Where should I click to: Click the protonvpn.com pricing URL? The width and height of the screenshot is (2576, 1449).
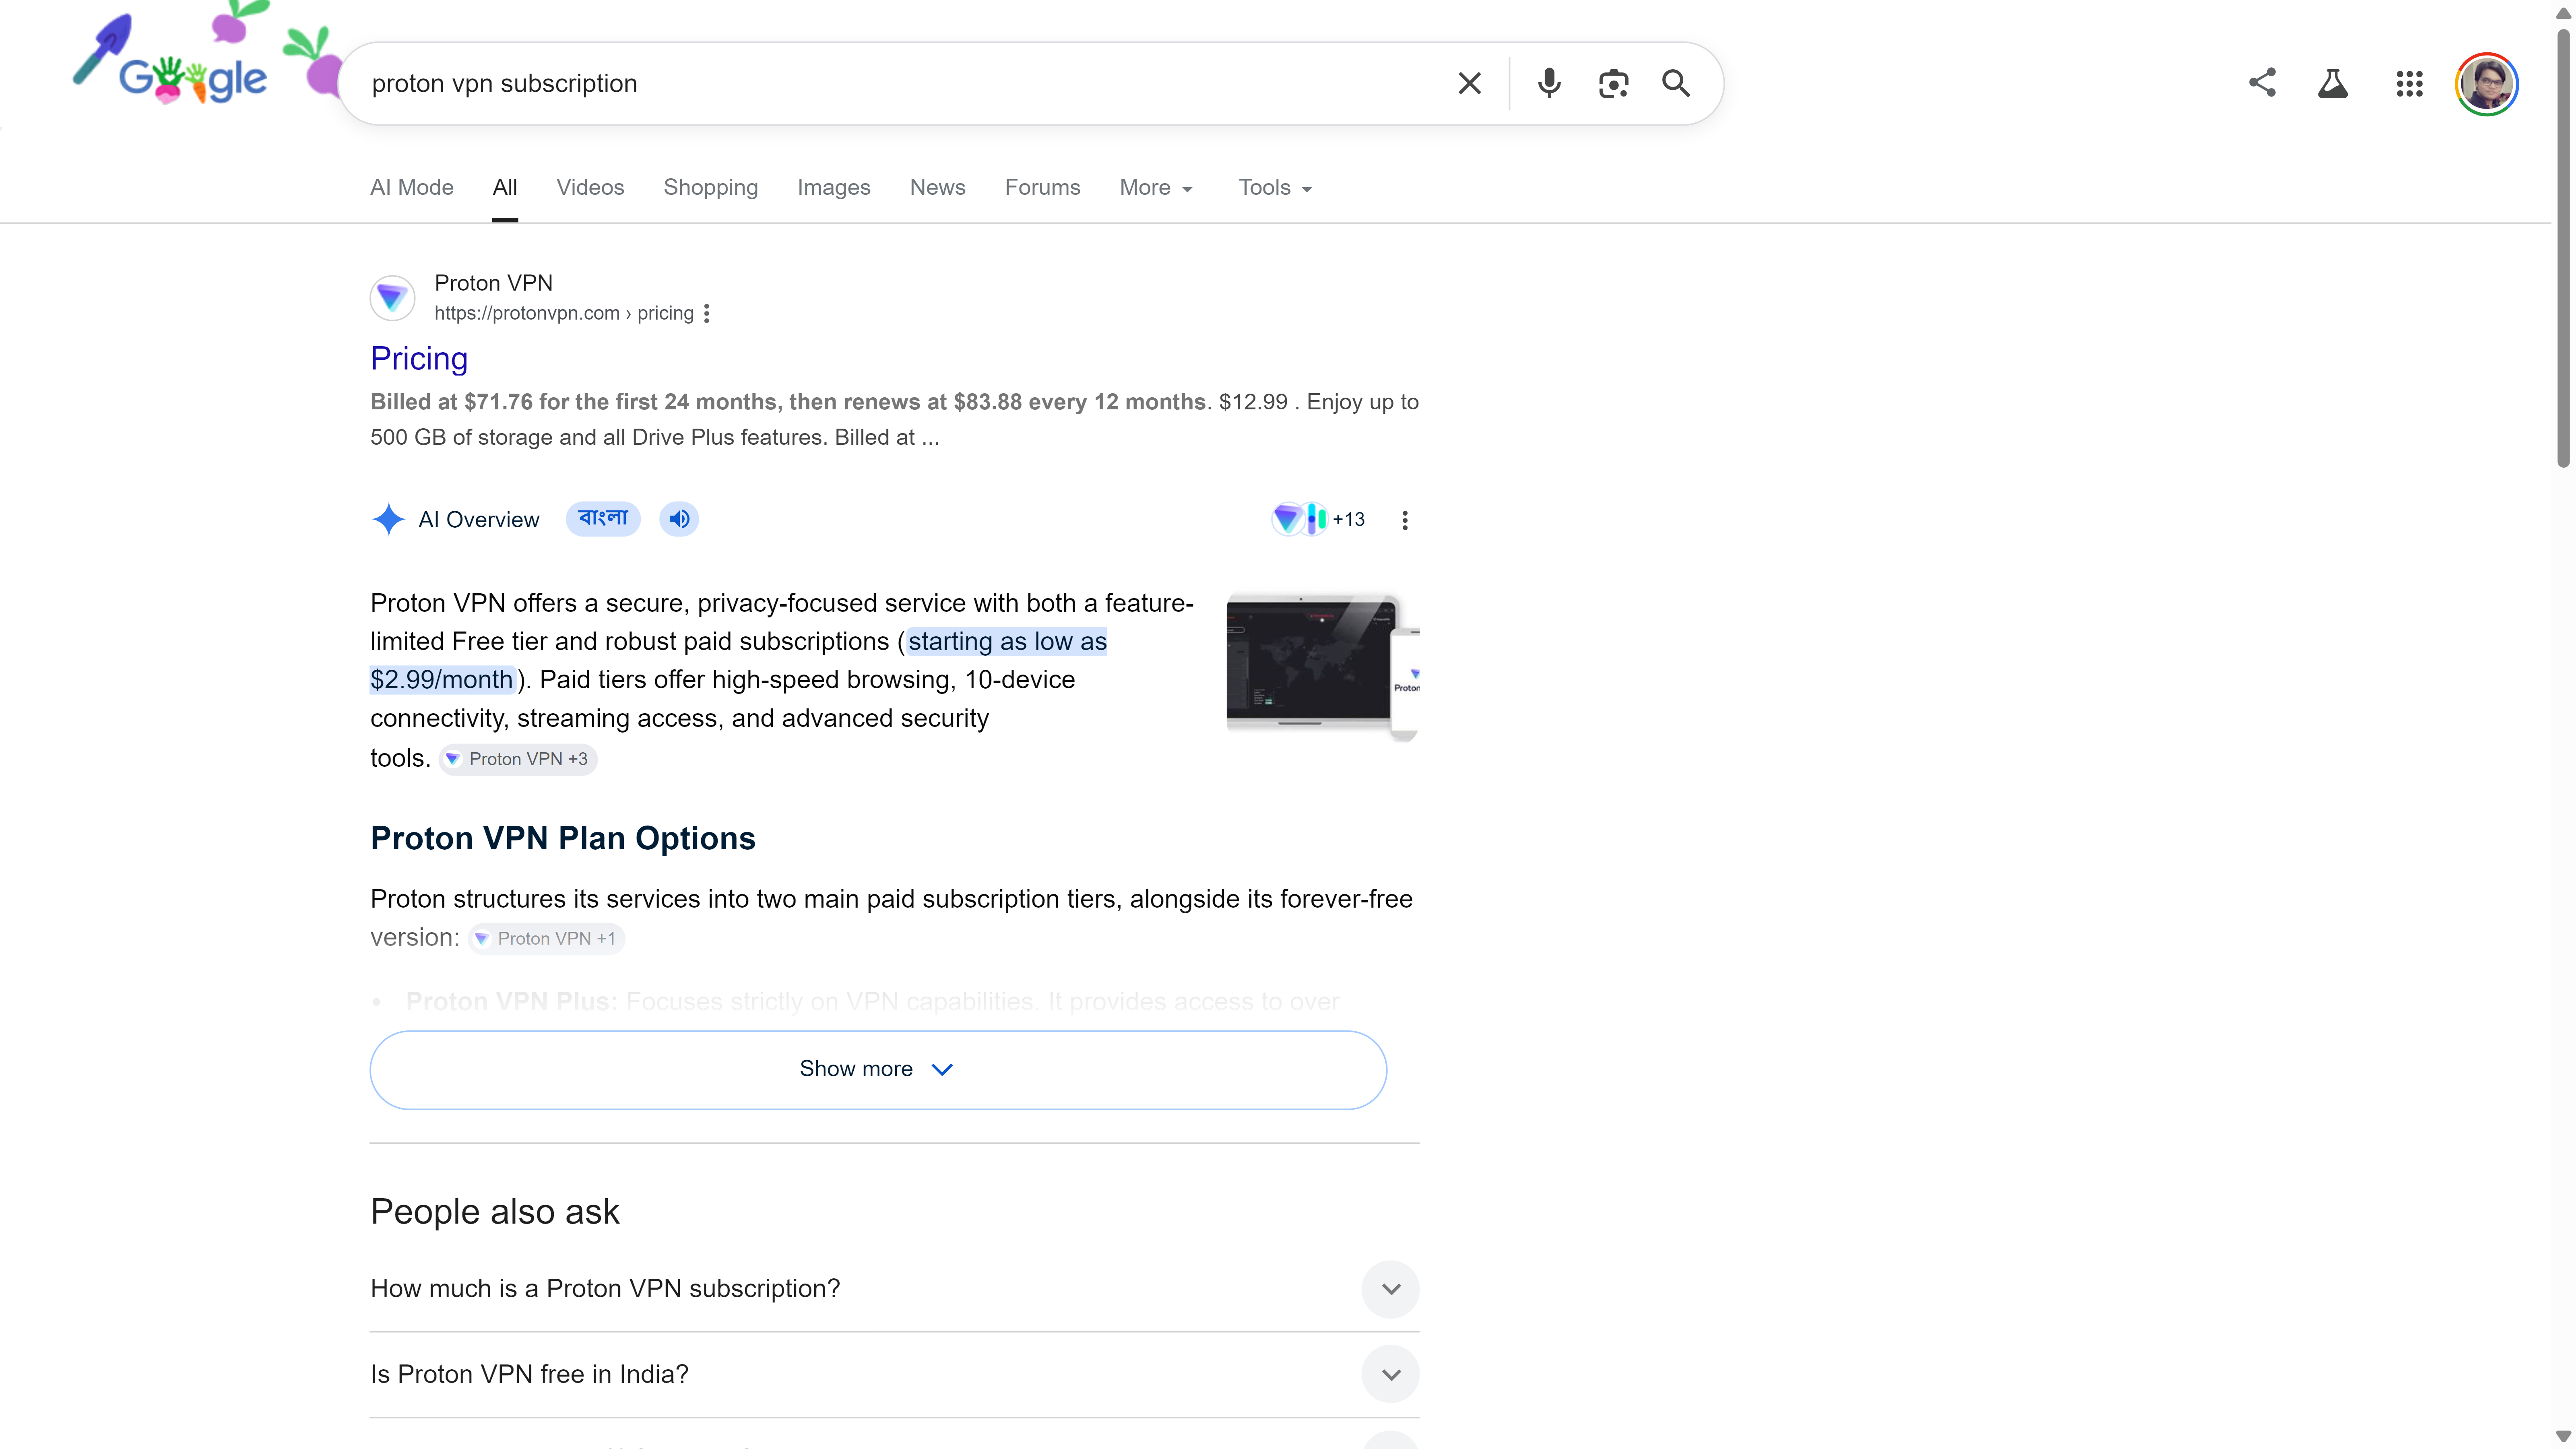coord(564,313)
